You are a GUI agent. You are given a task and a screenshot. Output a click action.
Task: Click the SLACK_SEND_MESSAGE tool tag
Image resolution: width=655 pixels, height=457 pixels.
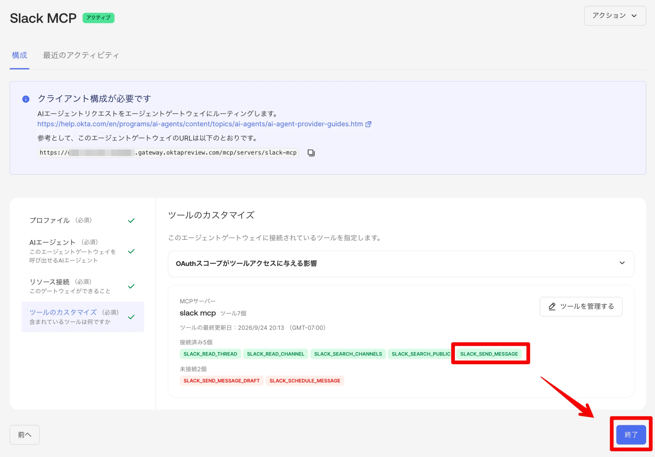pyautogui.click(x=489, y=354)
